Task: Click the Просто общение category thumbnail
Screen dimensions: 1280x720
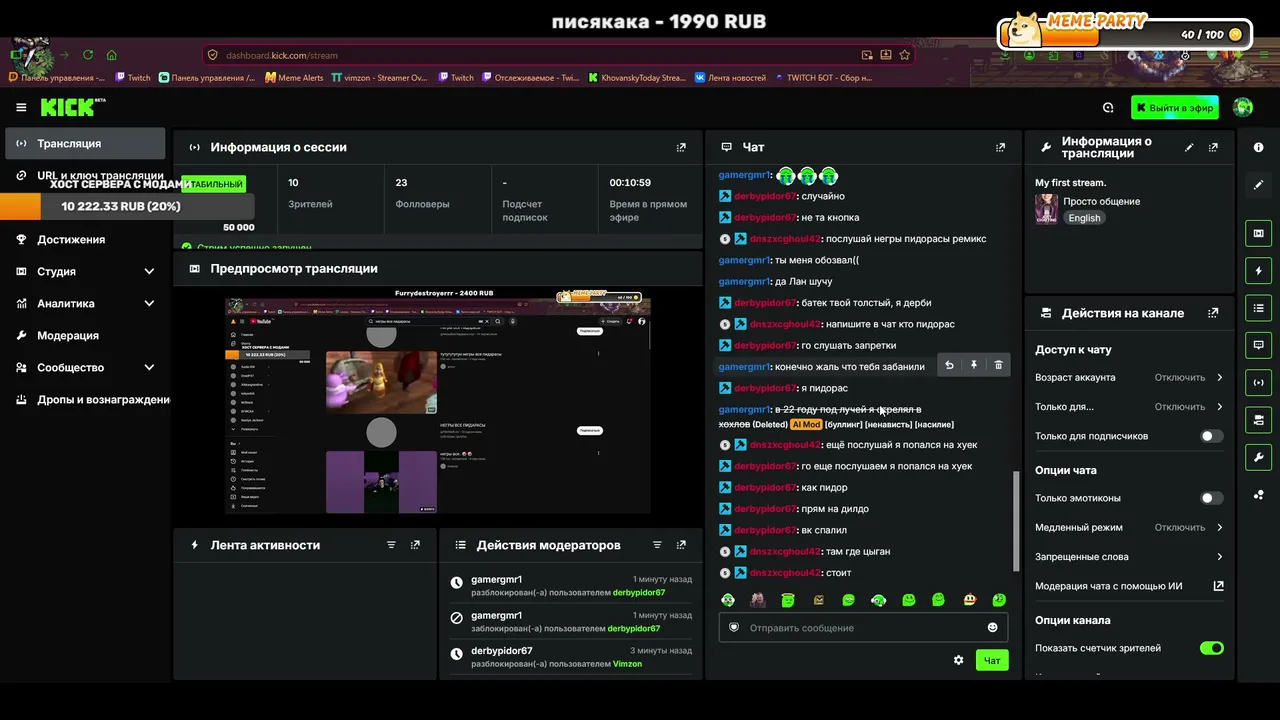Action: coord(1047,209)
